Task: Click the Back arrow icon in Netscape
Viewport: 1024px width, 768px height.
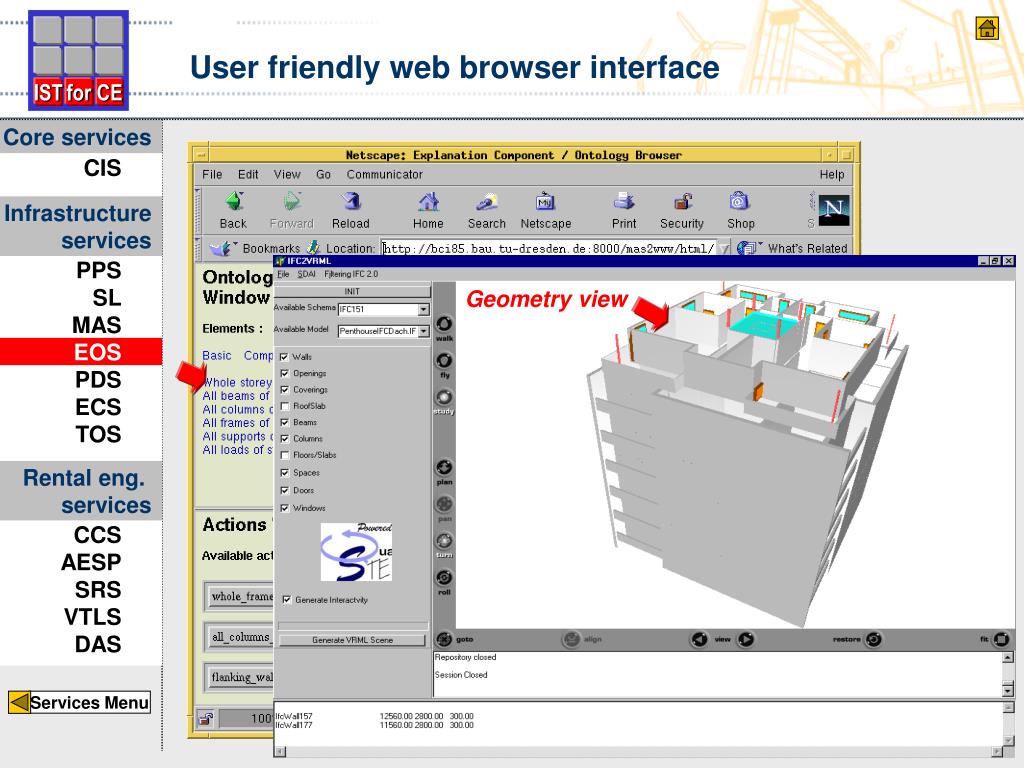Action: [233, 201]
